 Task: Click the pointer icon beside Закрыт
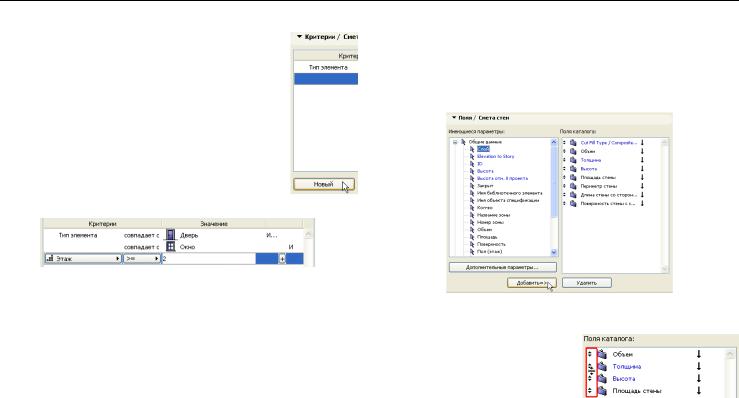472,186
